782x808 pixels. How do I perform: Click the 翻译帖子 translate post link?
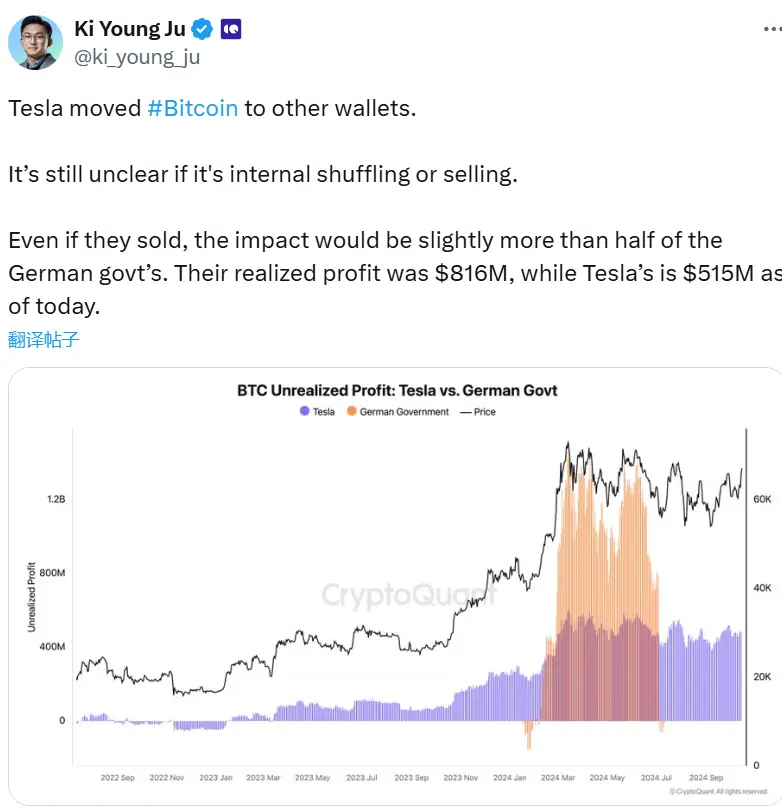[43, 340]
